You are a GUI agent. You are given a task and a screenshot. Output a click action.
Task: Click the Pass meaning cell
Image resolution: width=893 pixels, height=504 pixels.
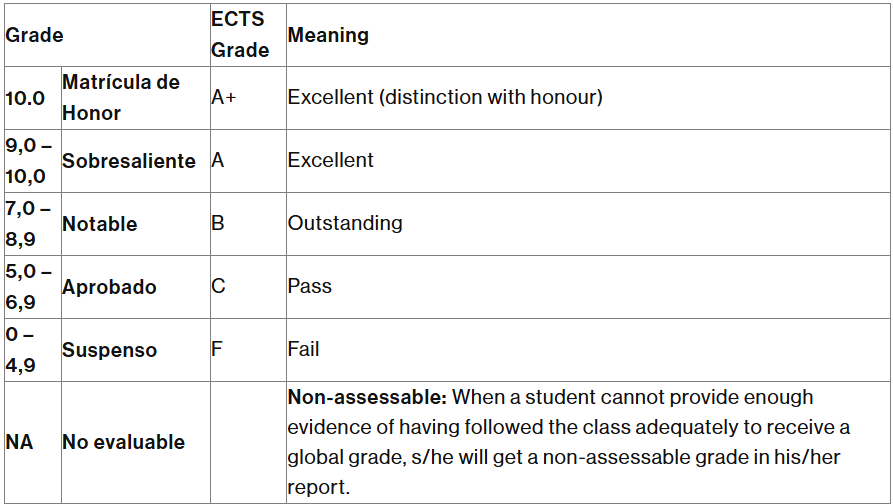(309, 286)
